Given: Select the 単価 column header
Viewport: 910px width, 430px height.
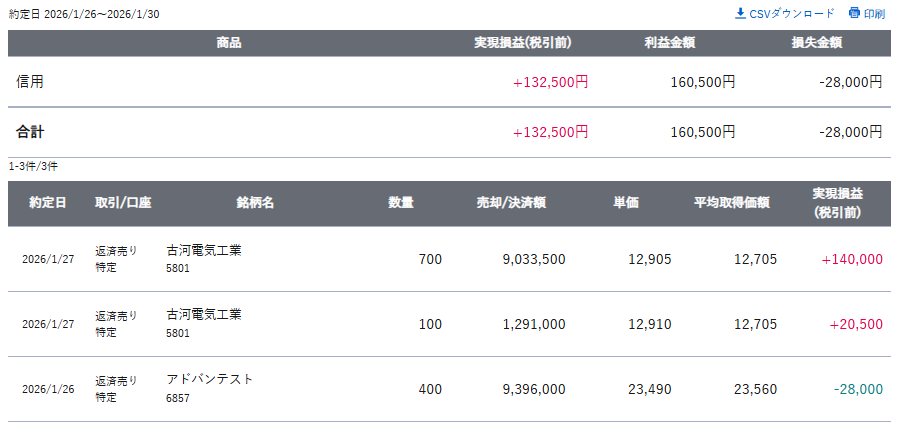Looking at the screenshot, I should pos(626,203).
